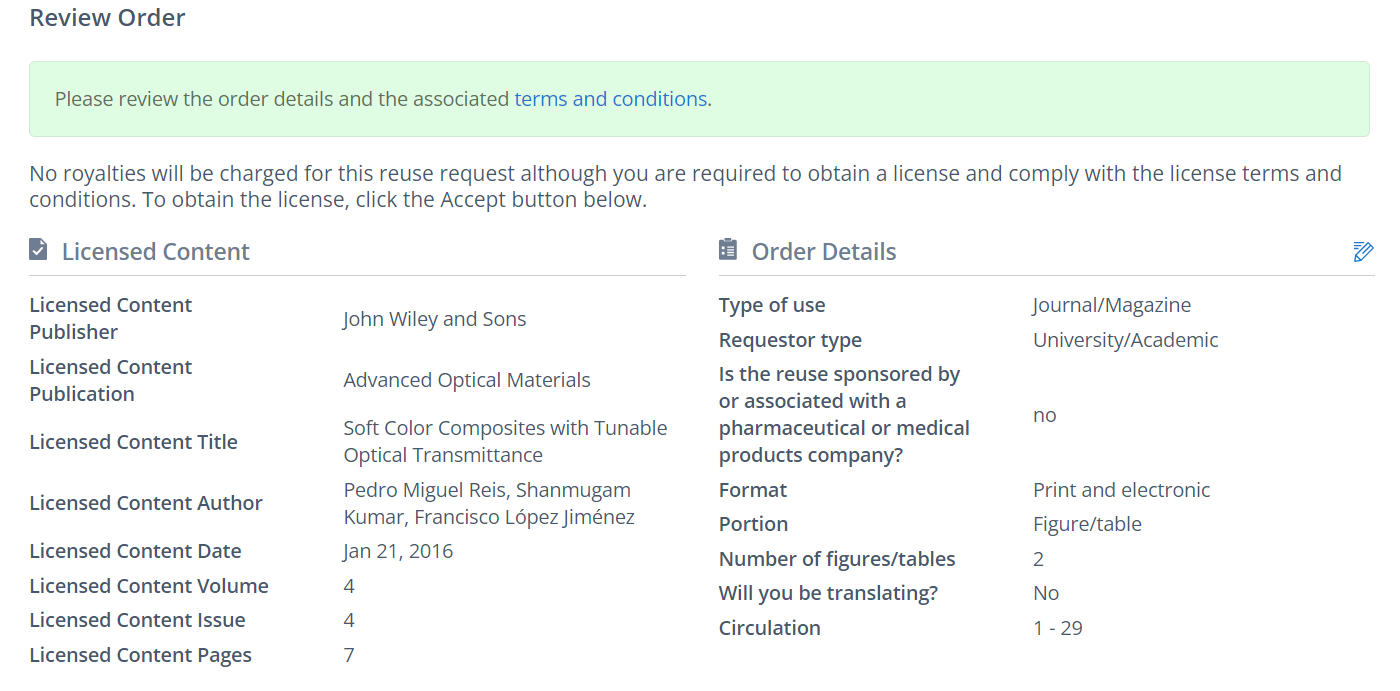The image size is (1400, 691).
Task: Click the Will you be translating label
Action: click(828, 593)
